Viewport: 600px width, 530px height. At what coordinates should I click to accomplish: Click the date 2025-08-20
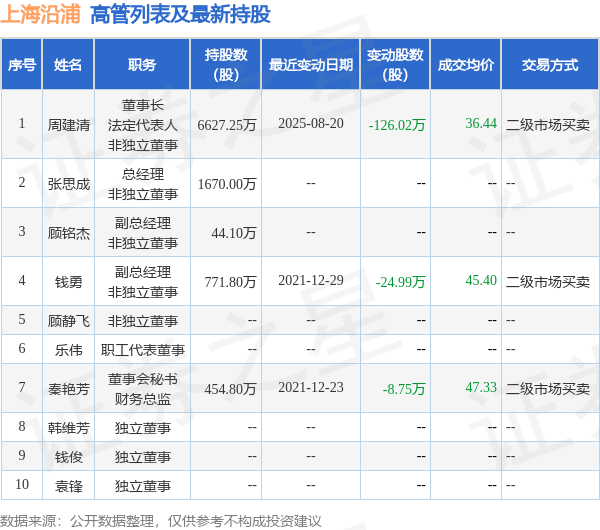[311, 123]
